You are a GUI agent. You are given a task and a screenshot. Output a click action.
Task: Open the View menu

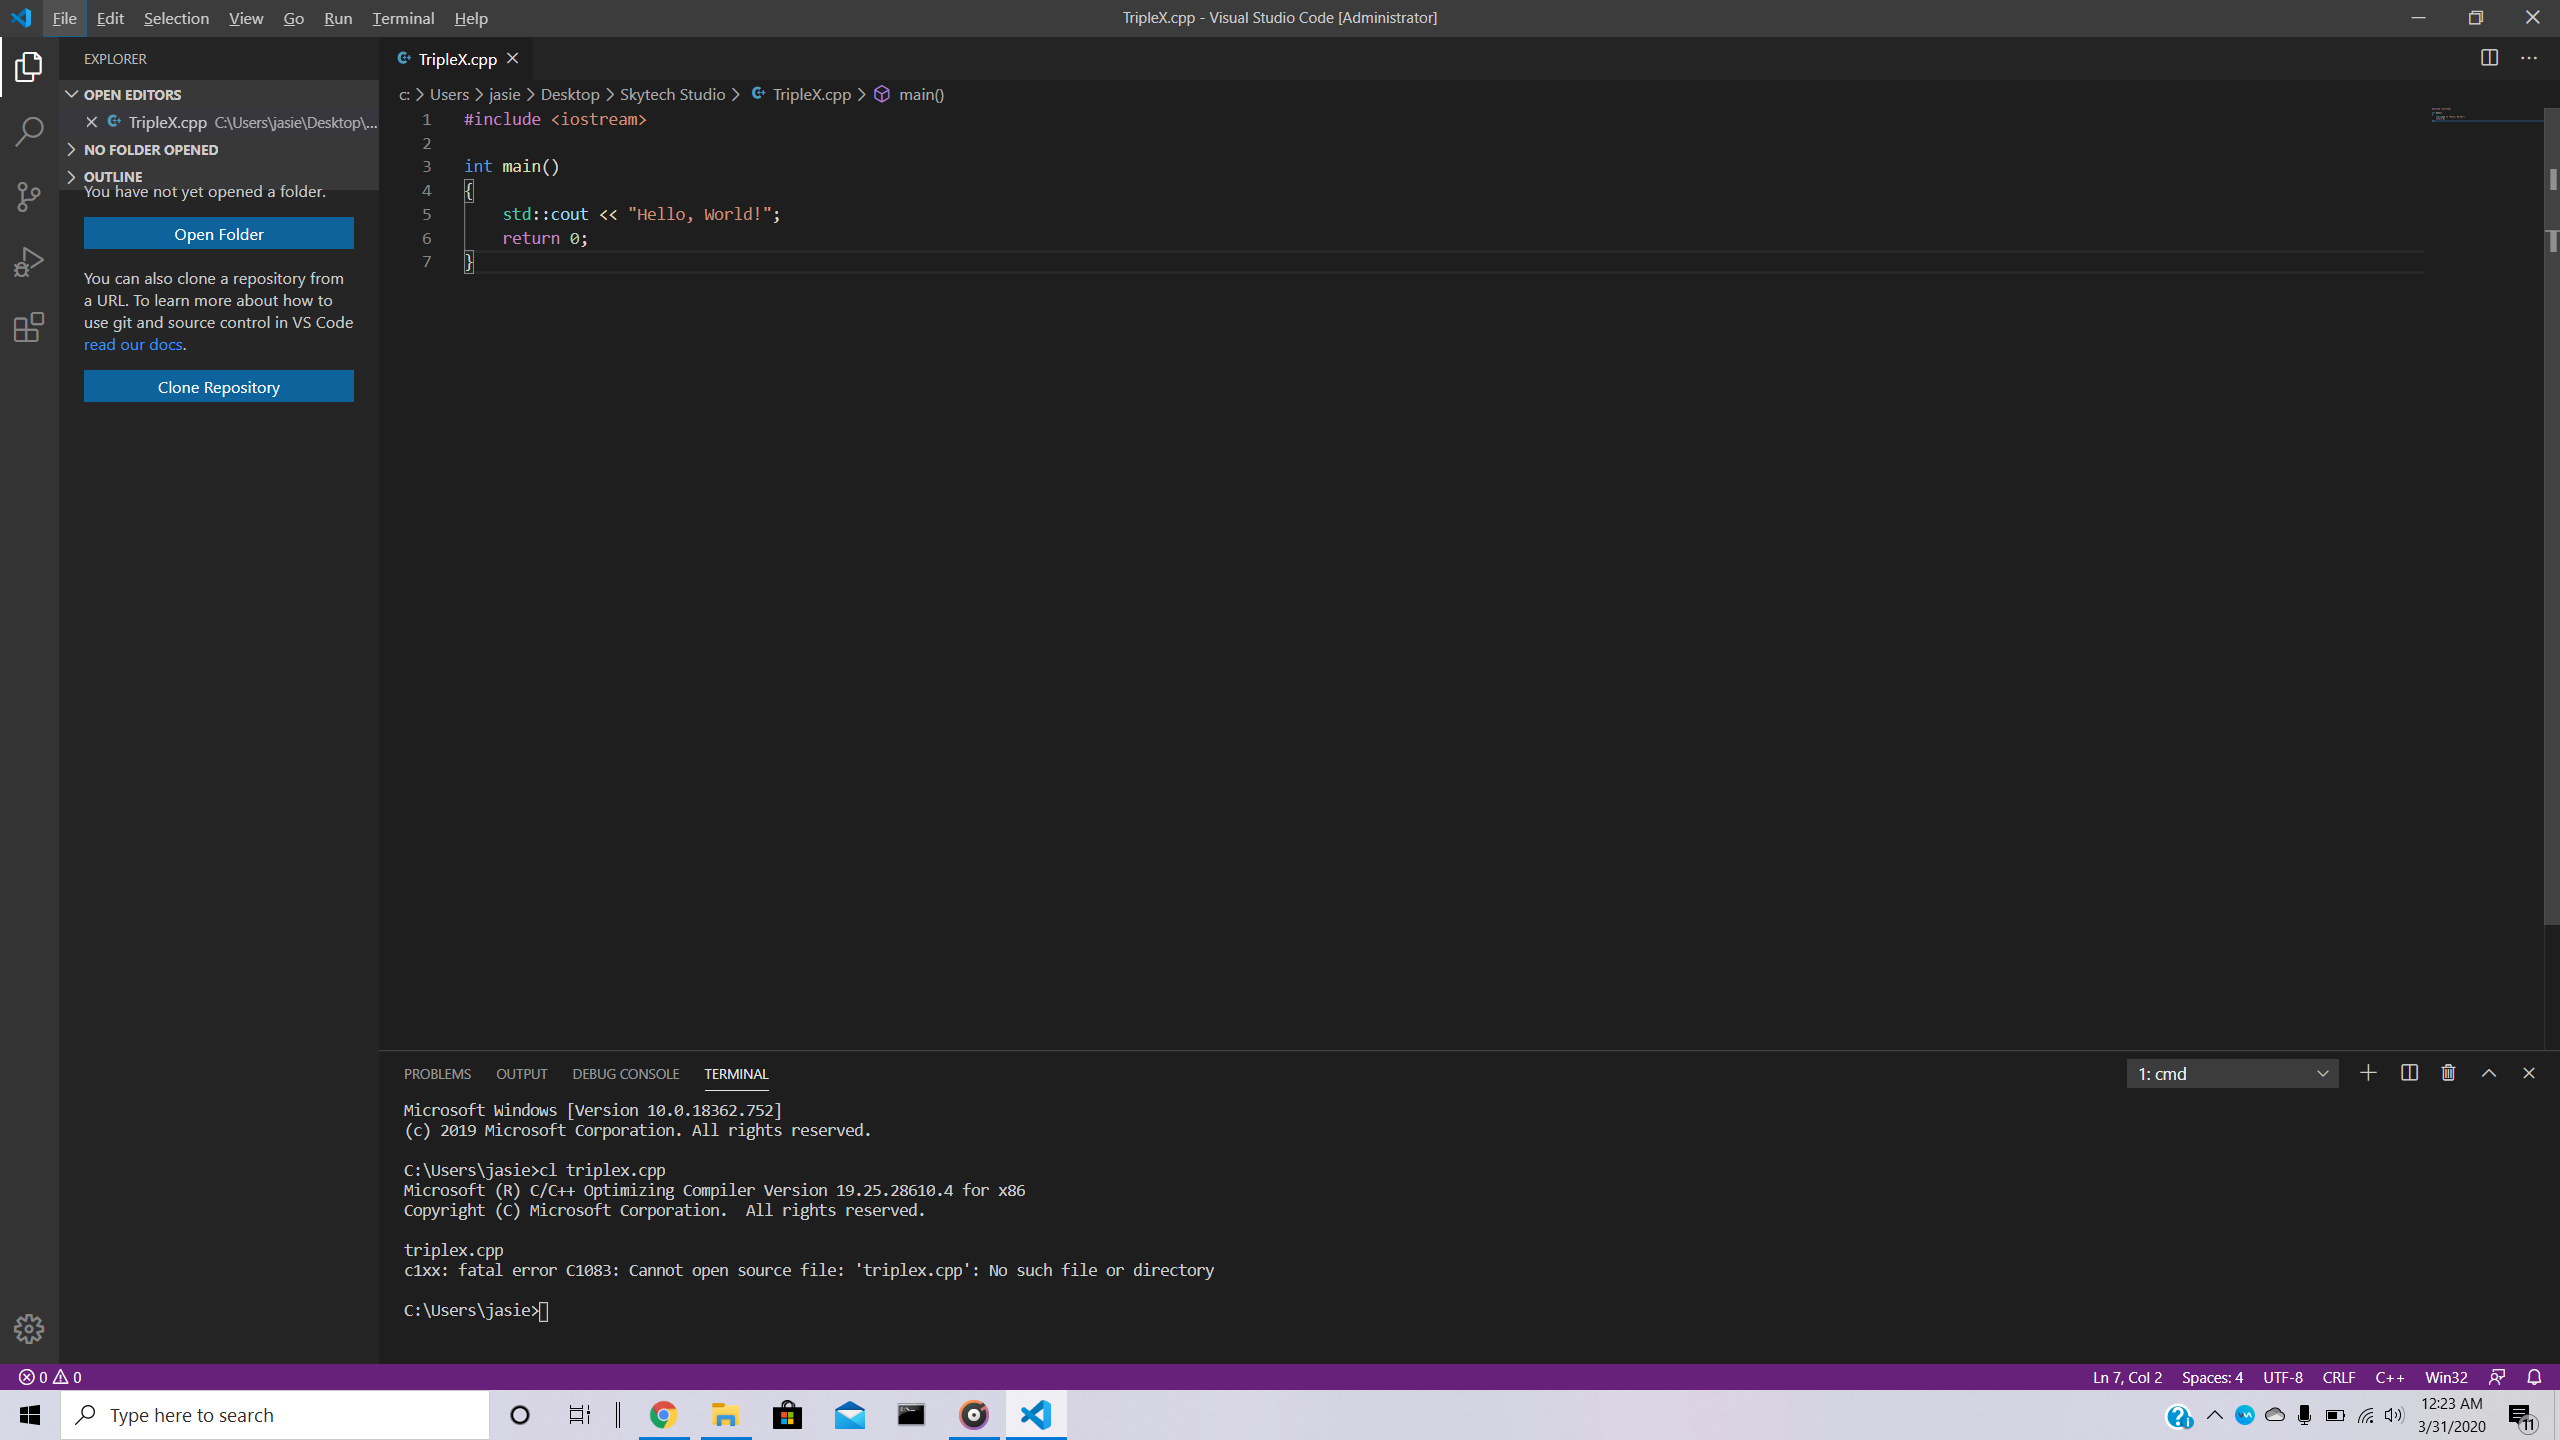[246, 18]
